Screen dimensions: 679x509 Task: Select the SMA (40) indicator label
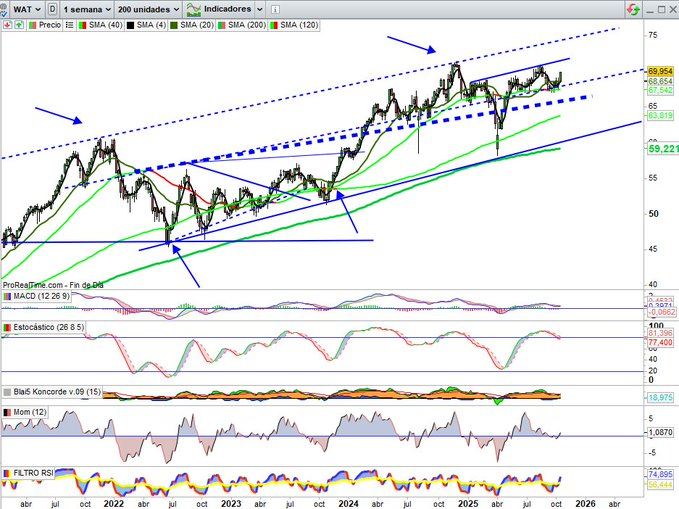(106, 25)
